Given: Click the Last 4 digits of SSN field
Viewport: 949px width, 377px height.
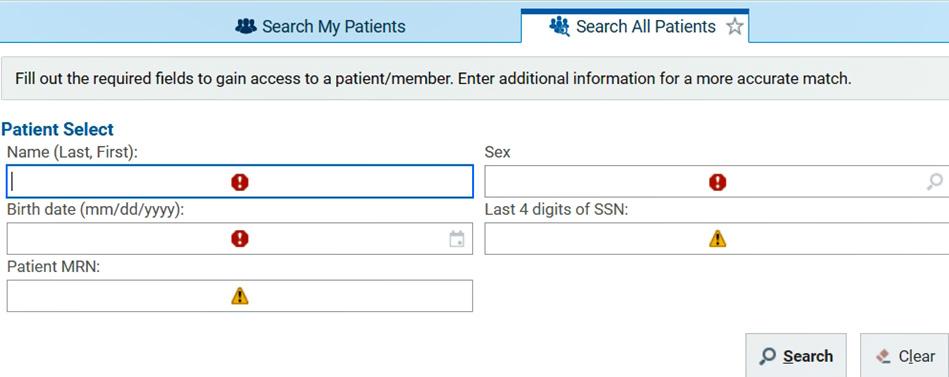Looking at the screenshot, I should (717, 238).
